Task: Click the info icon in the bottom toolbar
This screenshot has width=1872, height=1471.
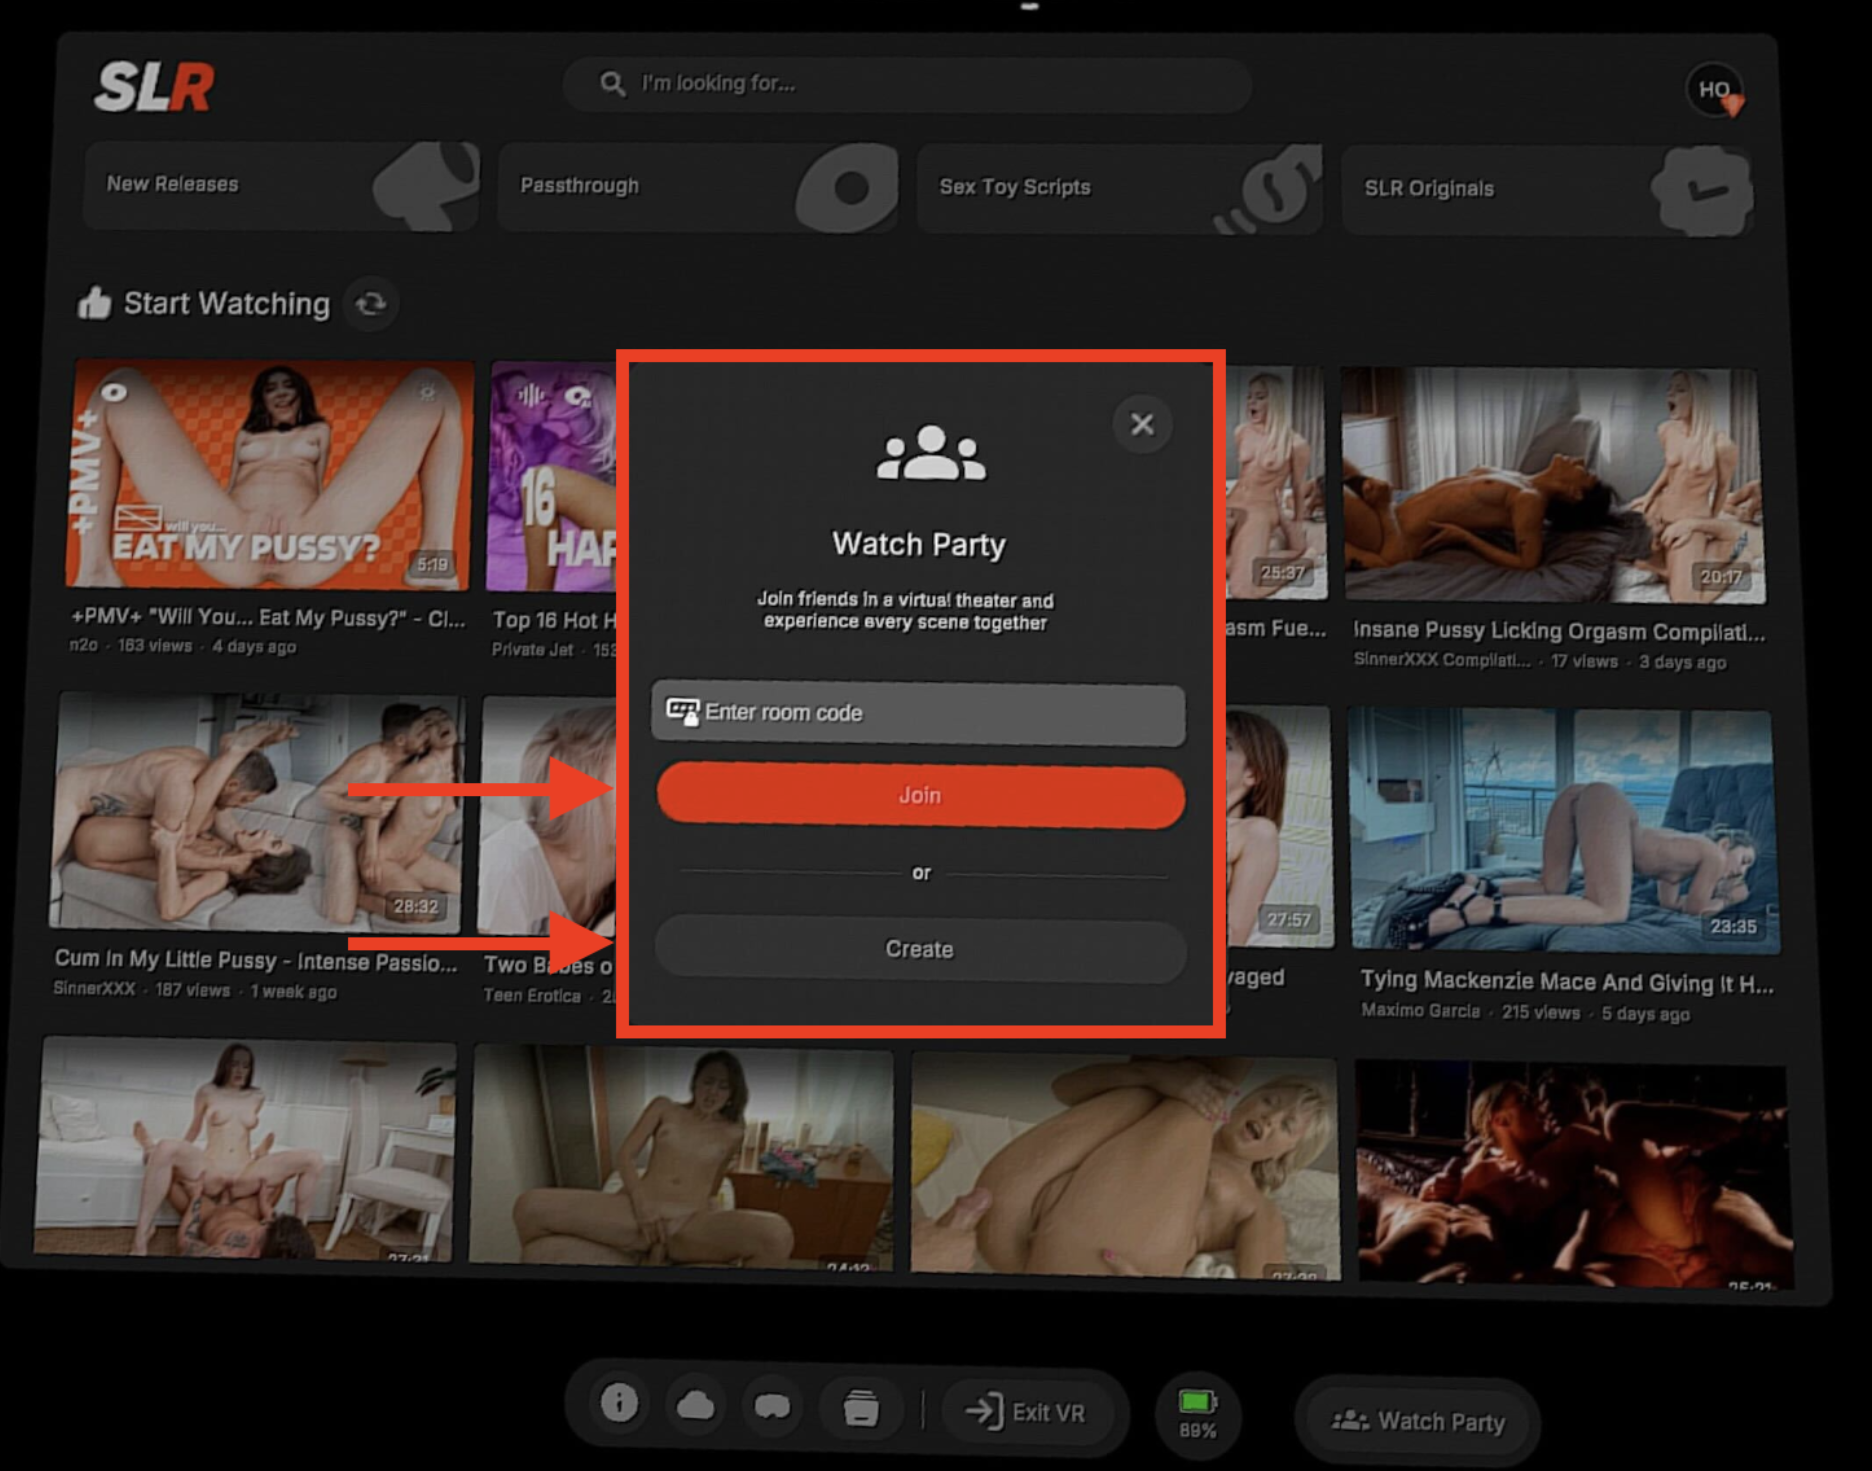Action: (x=619, y=1403)
